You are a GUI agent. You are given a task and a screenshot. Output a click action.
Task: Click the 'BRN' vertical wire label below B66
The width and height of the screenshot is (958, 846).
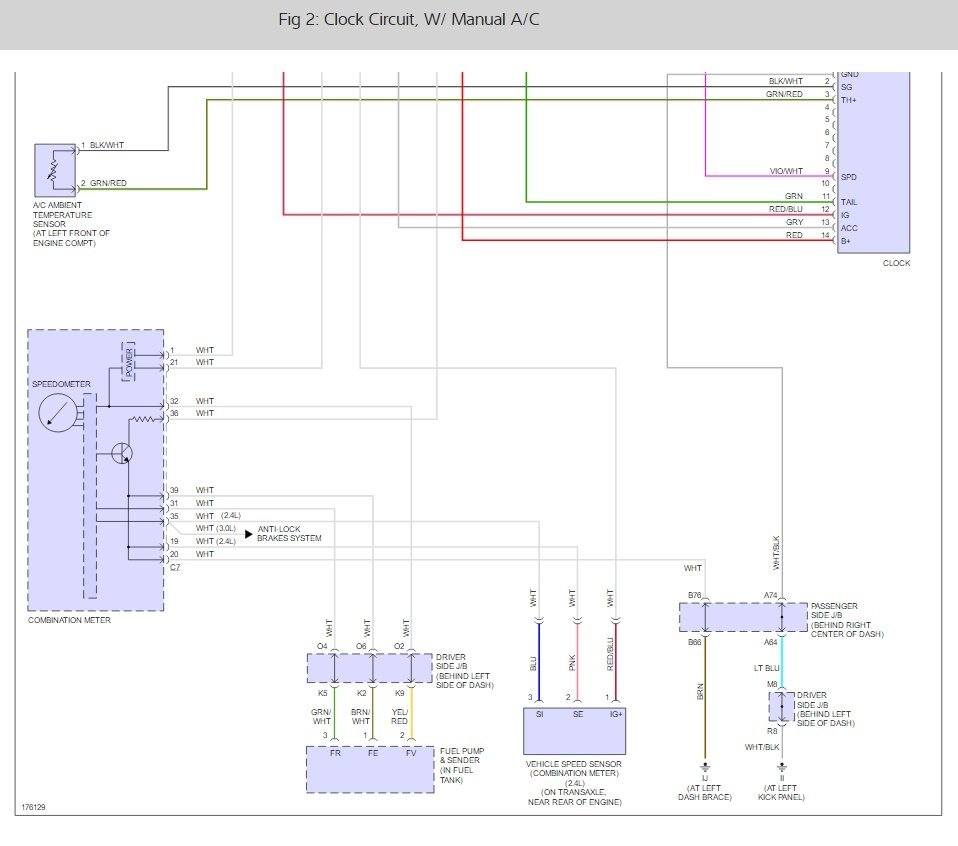click(700, 691)
